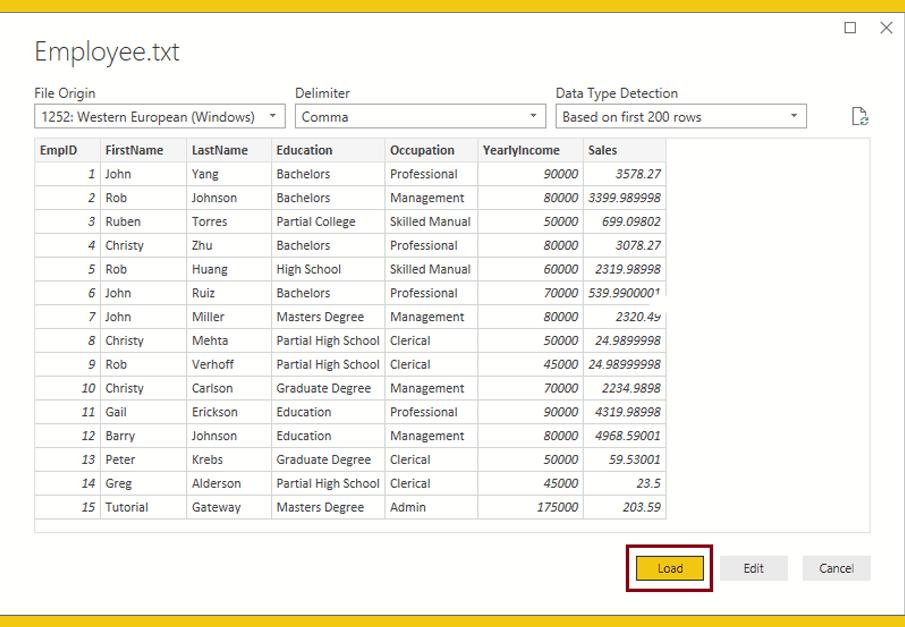Screen dimensions: 905x627
Task: Click the first name Peter
Action: (144, 460)
